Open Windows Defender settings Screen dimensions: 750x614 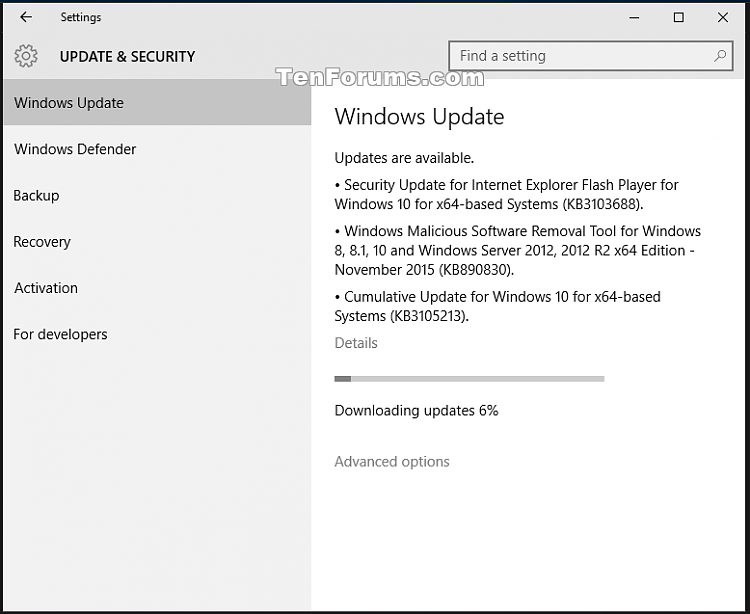[x=157, y=149]
